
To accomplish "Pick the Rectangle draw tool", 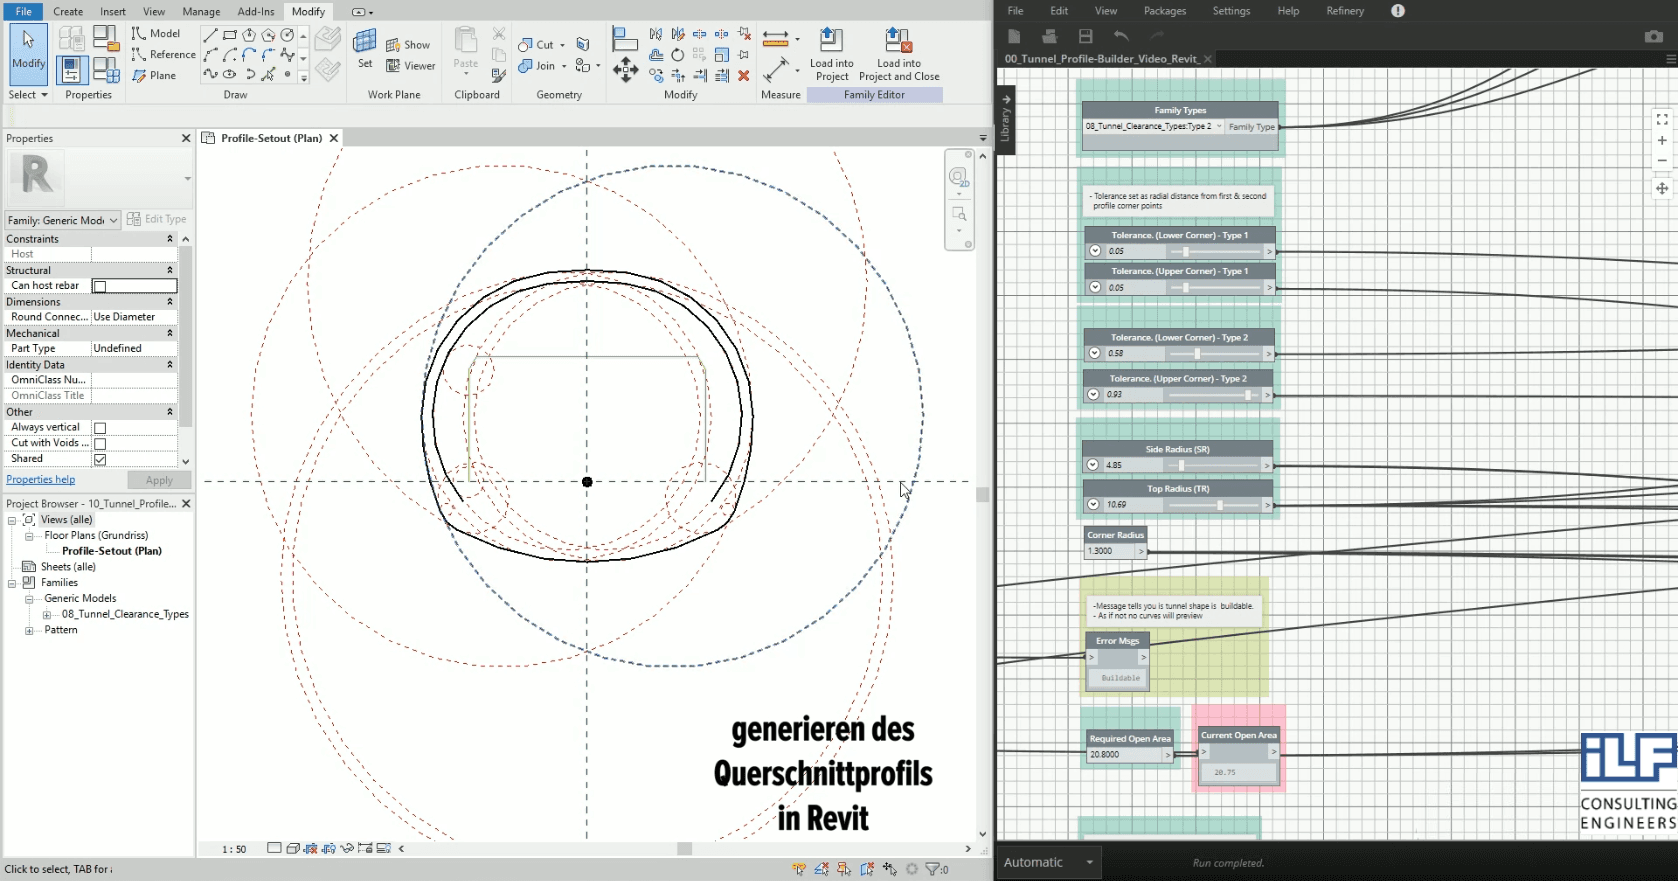I will coord(230,35).
